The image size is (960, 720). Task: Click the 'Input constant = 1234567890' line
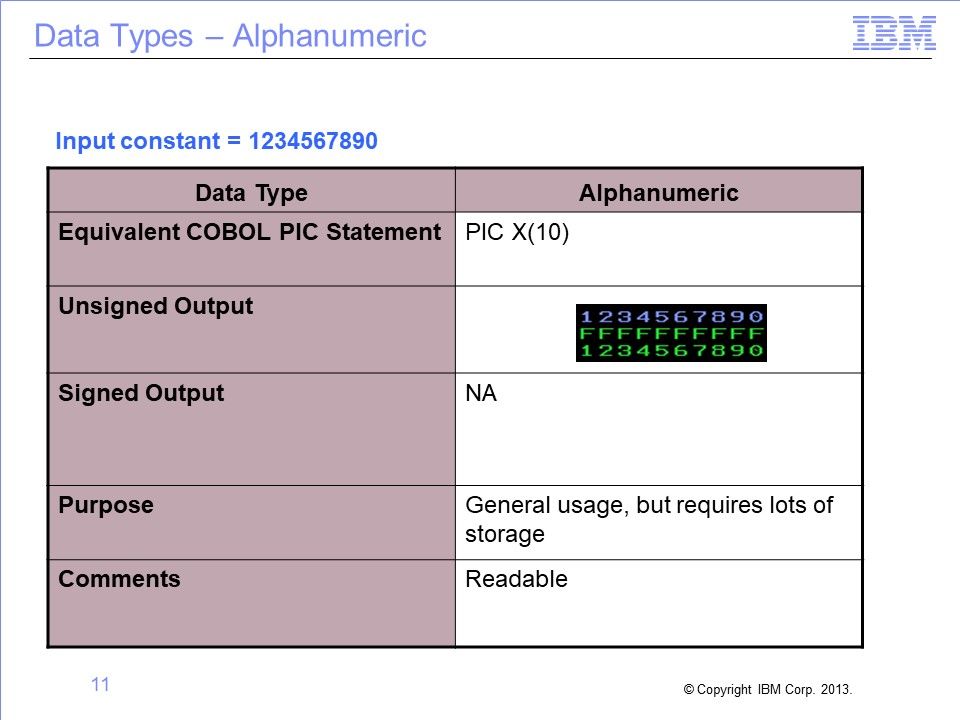[216, 141]
